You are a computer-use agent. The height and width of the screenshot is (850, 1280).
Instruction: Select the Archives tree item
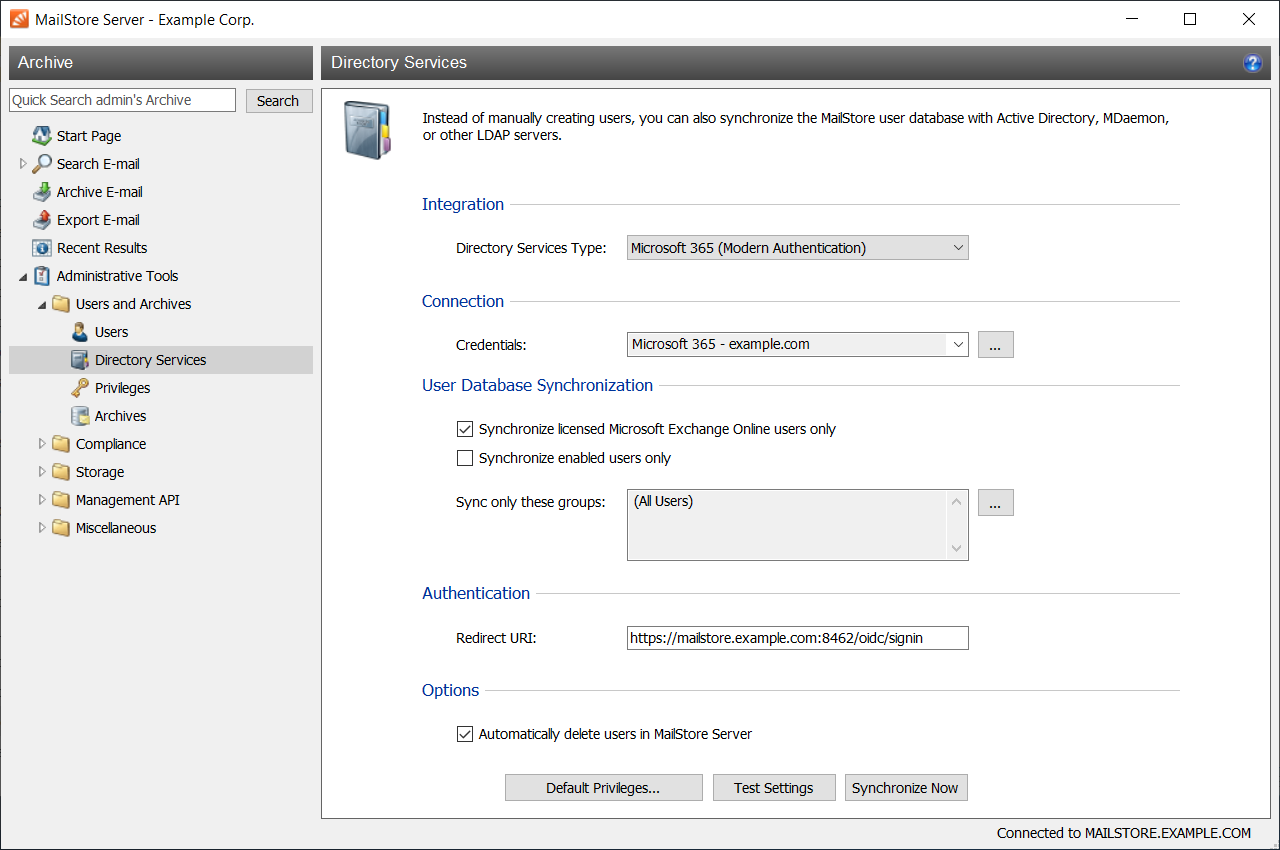[120, 416]
